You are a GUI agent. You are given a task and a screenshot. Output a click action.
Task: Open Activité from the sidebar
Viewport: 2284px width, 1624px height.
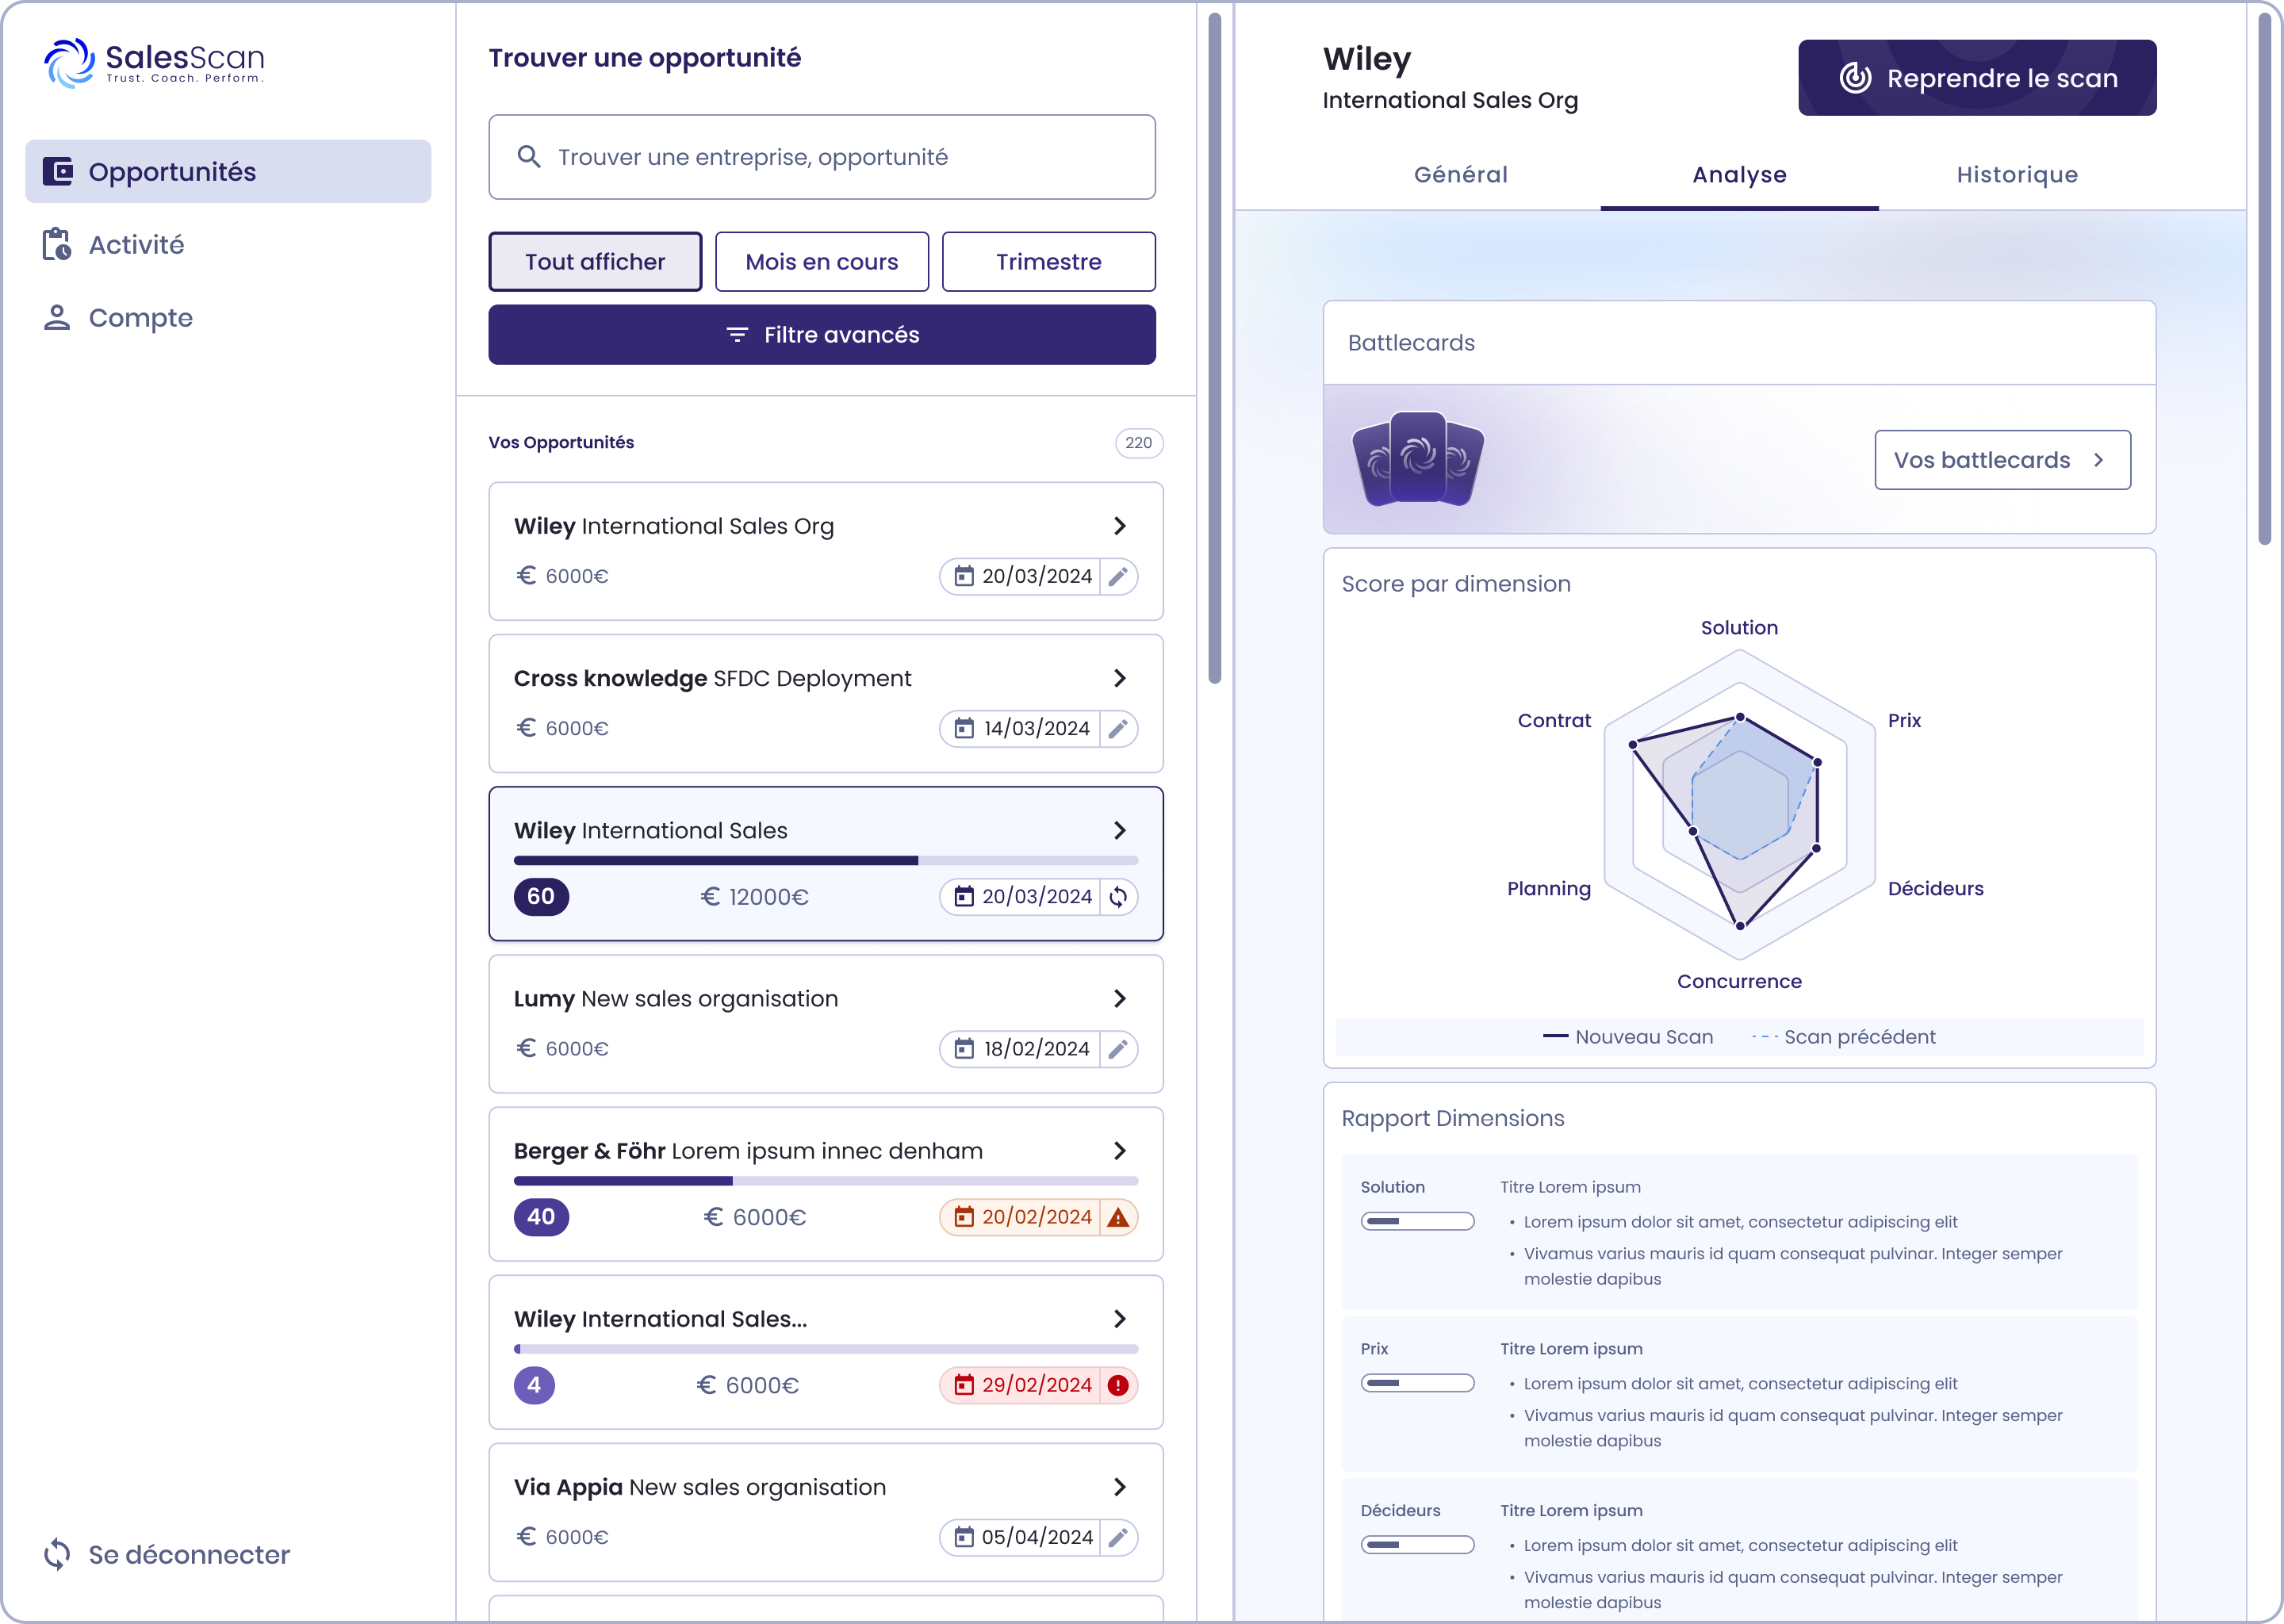click(x=136, y=245)
